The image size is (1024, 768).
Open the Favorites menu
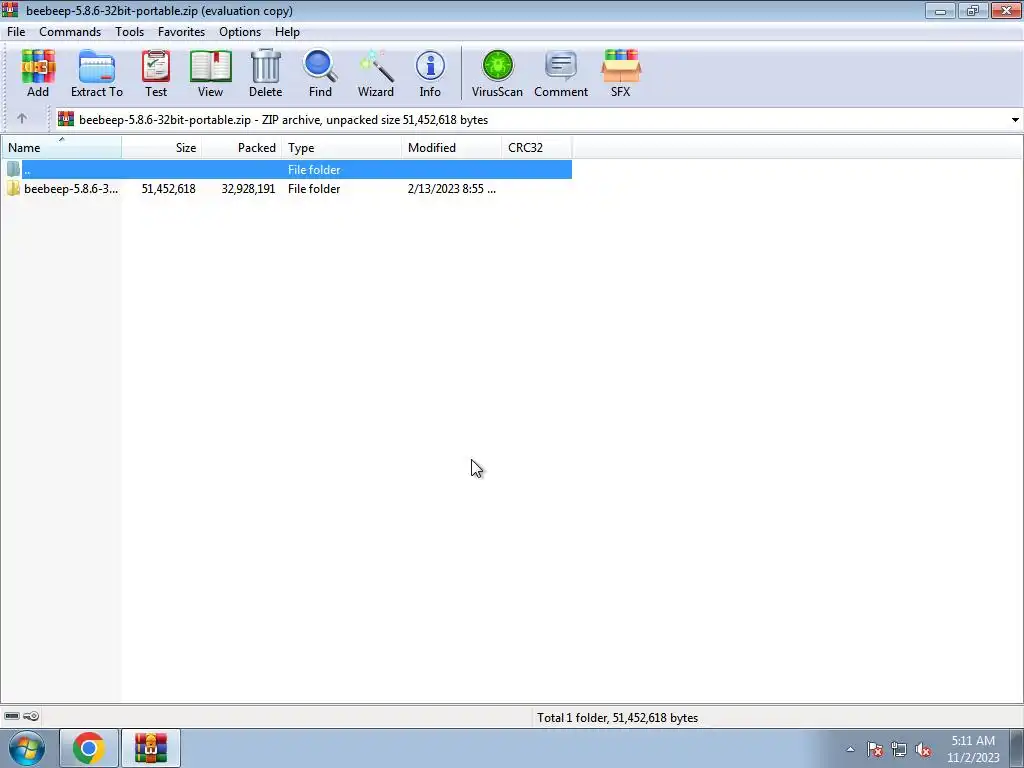point(181,31)
